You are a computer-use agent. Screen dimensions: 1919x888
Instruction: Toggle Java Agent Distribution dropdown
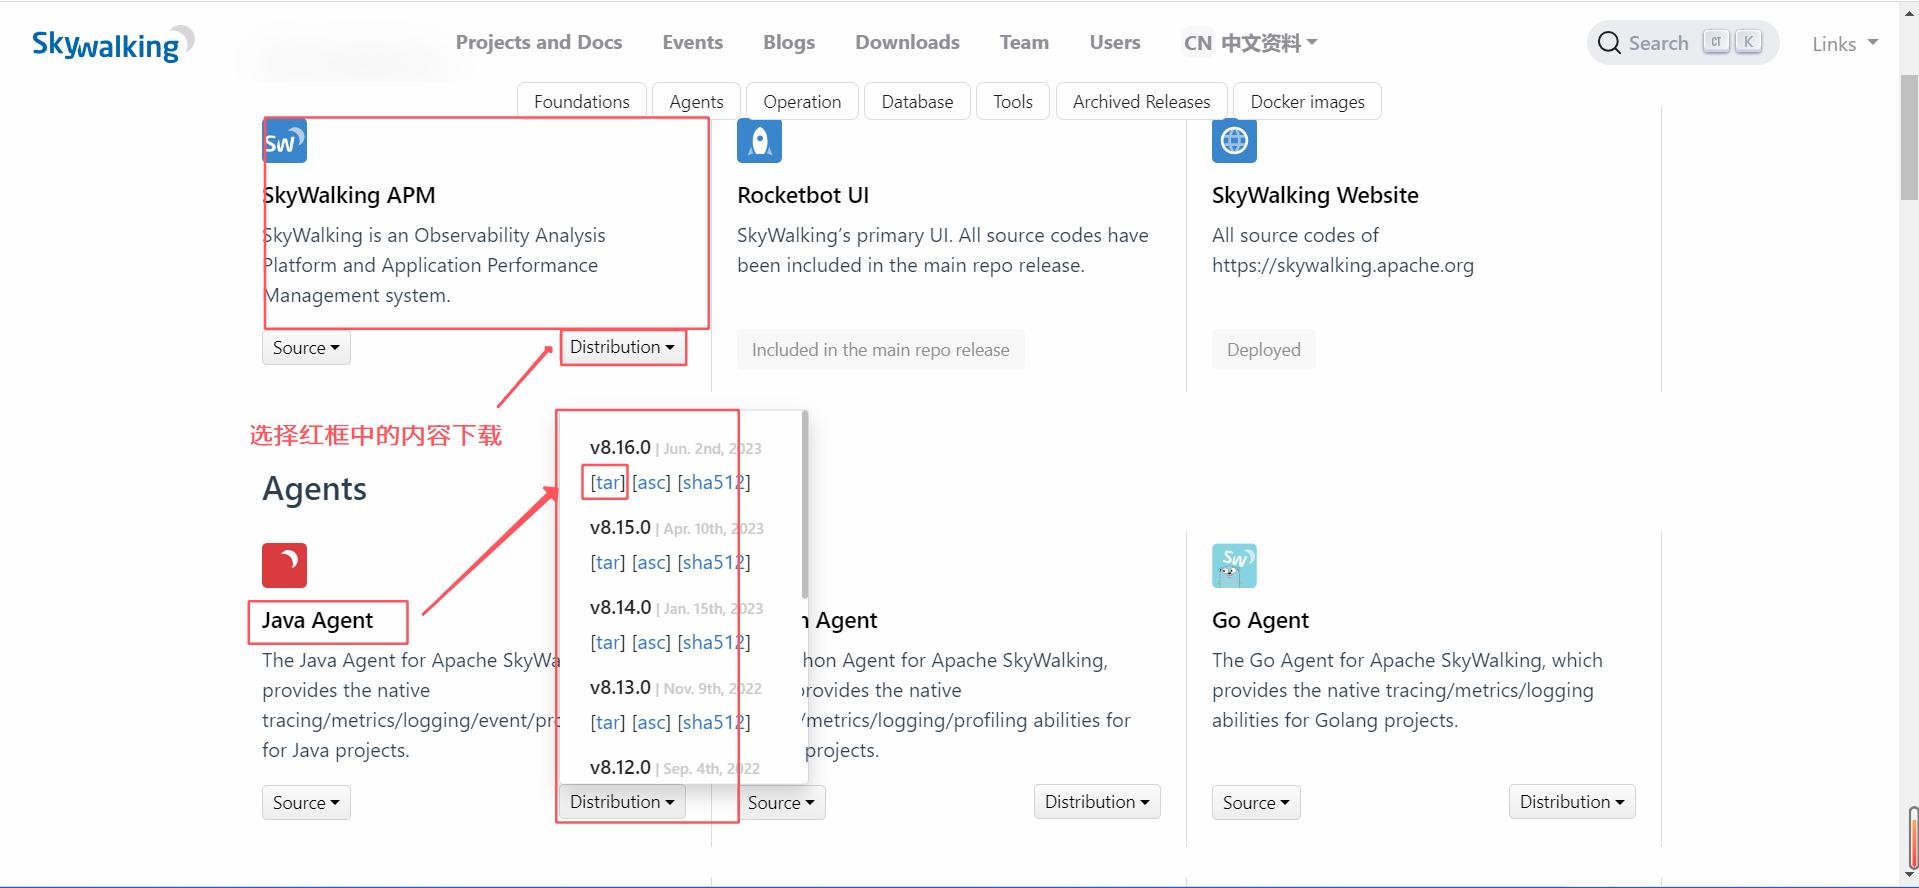click(x=622, y=802)
